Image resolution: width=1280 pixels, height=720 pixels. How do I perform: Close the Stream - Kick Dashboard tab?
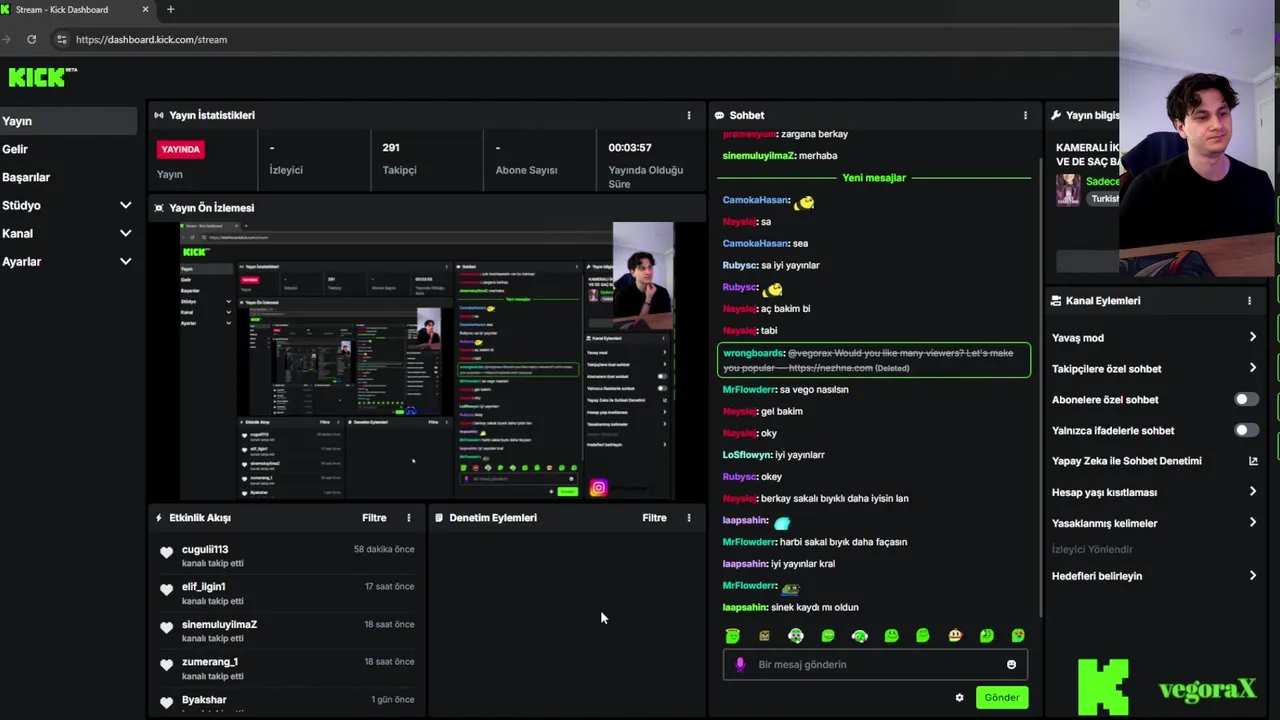click(x=145, y=10)
